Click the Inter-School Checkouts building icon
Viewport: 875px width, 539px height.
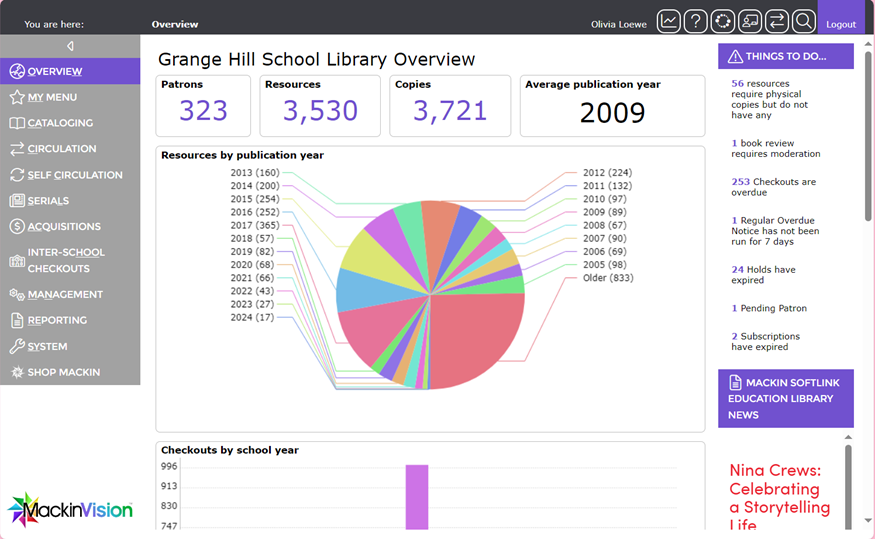[17, 261]
